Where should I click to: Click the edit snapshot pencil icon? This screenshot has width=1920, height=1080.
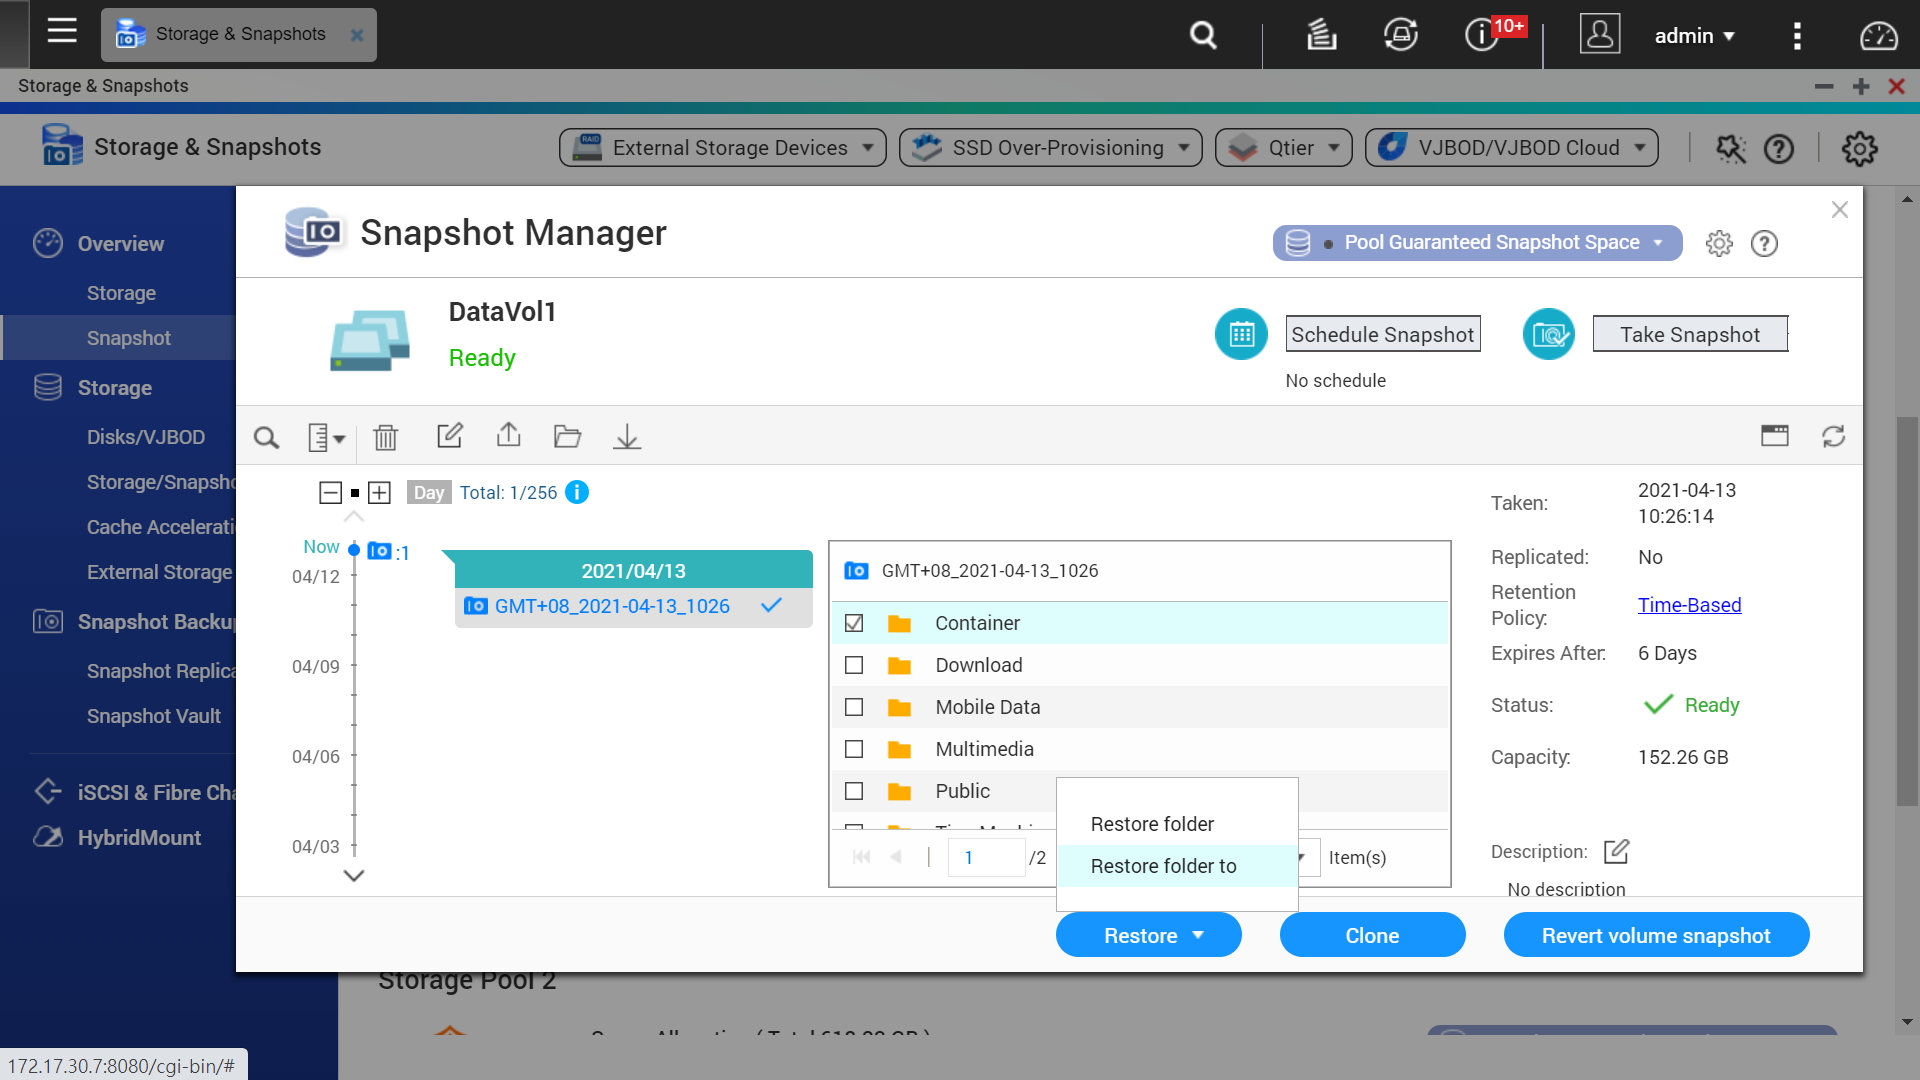pyautogui.click(x=450, y=436)
